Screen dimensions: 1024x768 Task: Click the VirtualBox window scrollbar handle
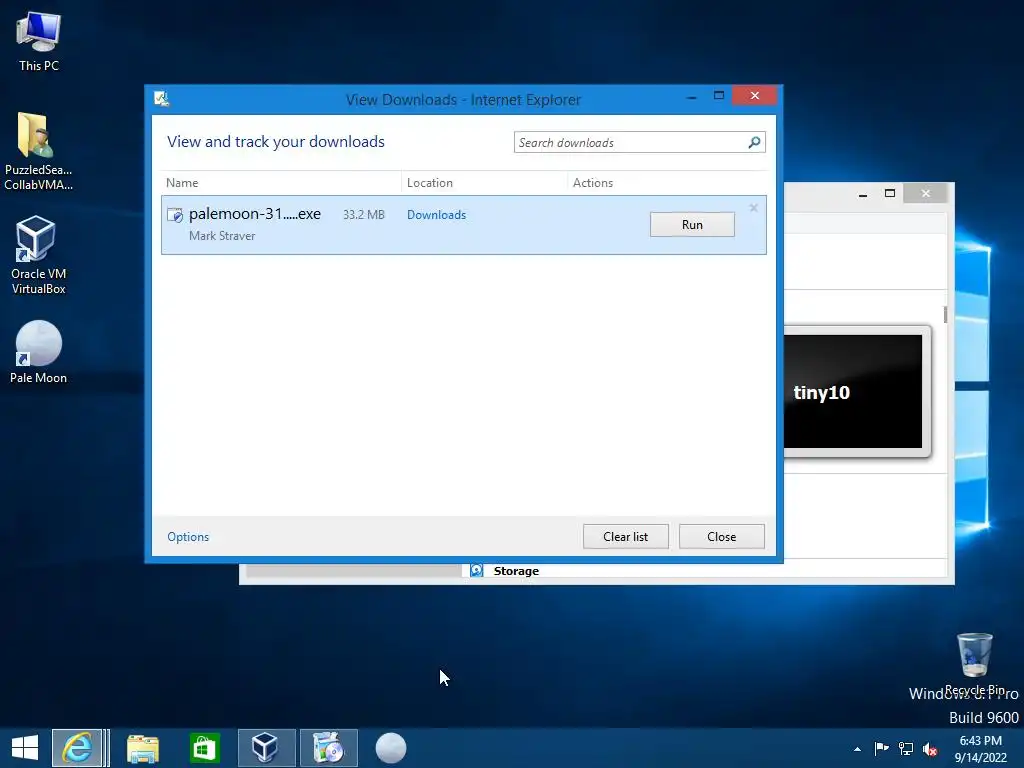coord(945,314)
